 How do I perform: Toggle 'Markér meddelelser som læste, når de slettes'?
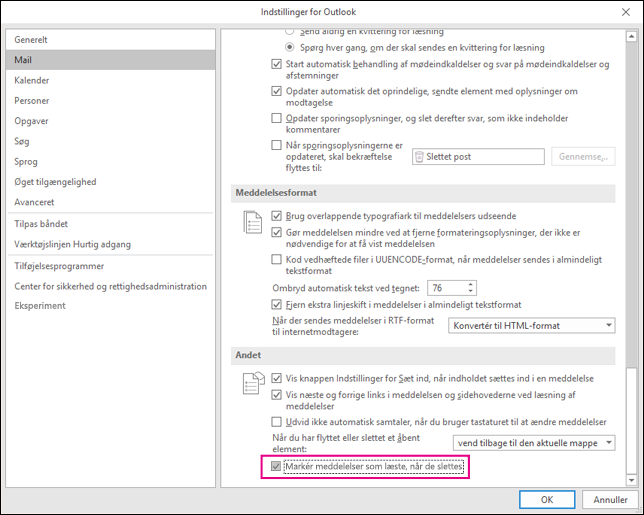point(276,467)
